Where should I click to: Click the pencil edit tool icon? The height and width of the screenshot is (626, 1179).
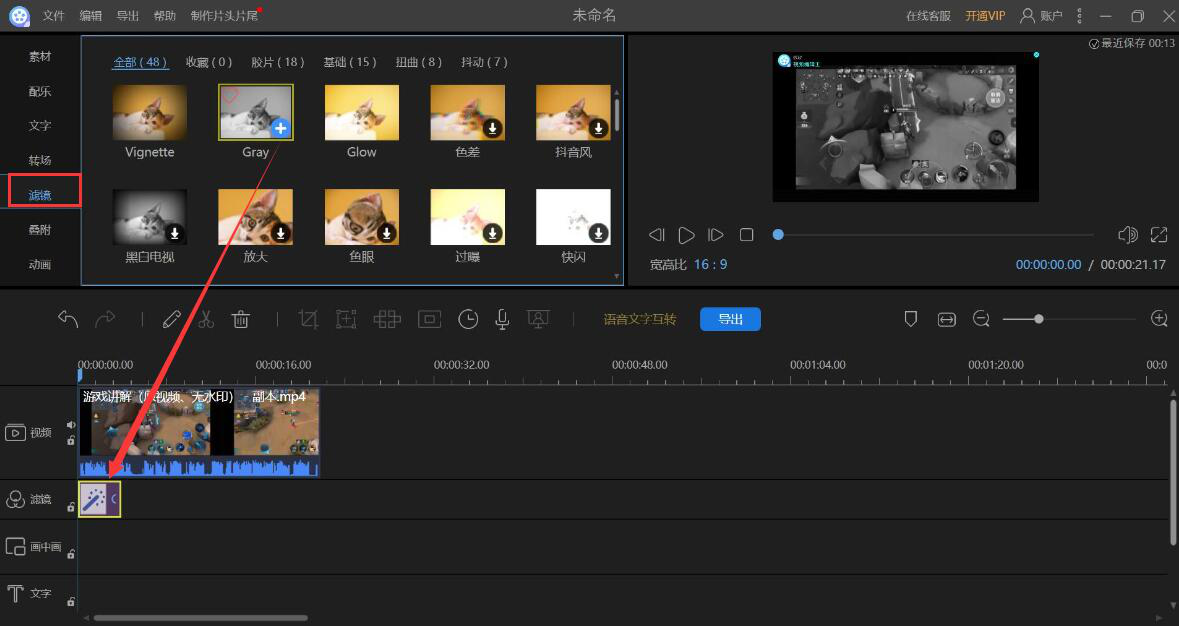click(171, 319)
